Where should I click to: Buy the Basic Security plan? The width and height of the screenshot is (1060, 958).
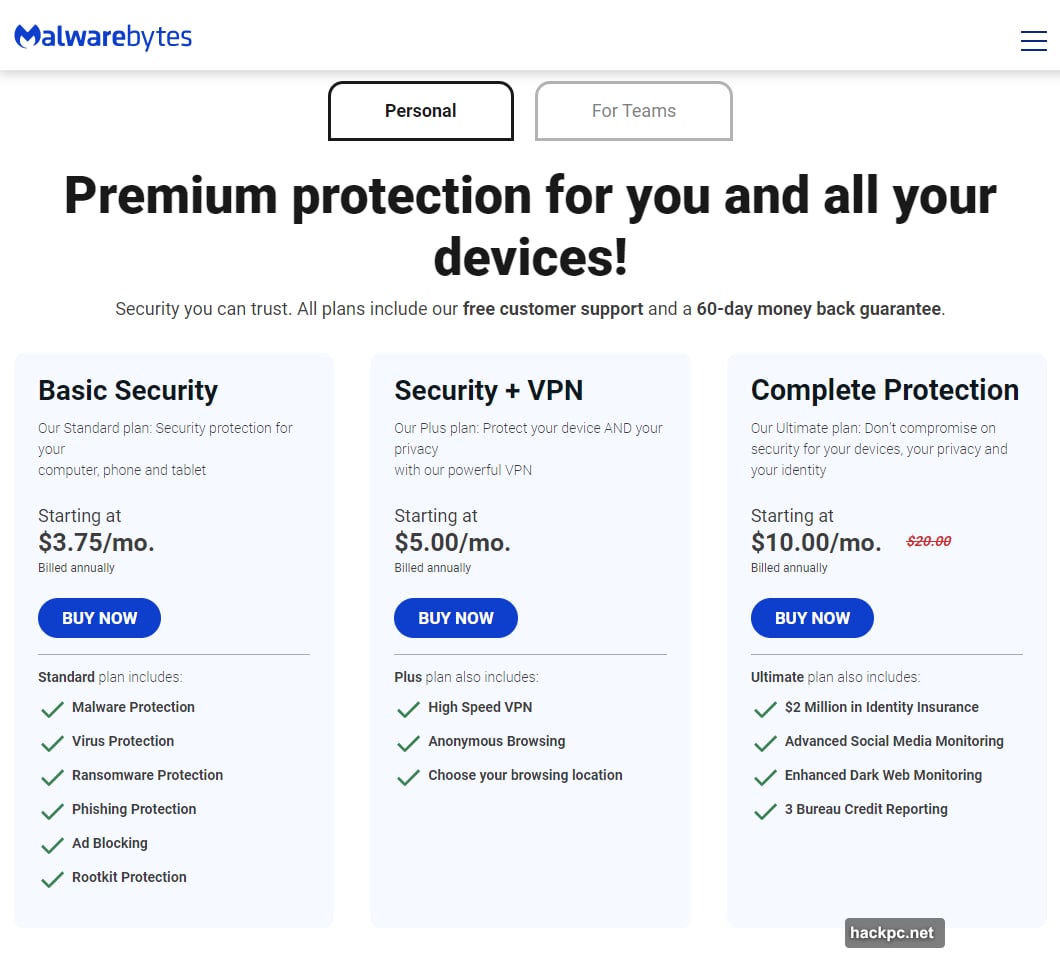99,618
